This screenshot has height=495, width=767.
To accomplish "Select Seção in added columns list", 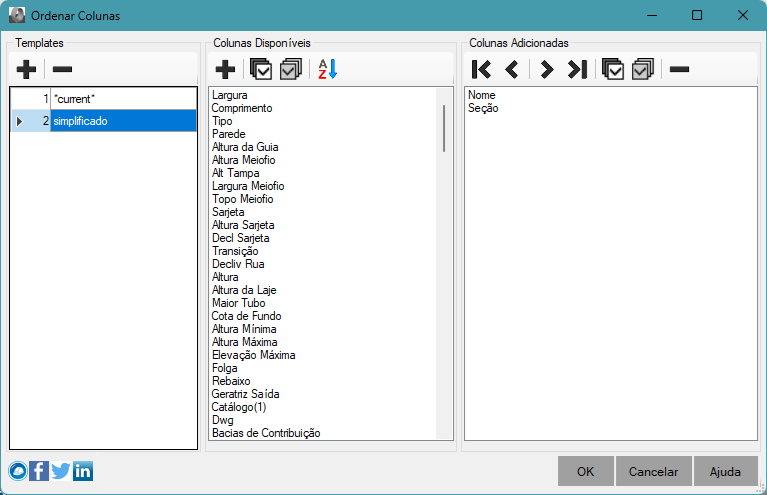I will tap(483, 108).
